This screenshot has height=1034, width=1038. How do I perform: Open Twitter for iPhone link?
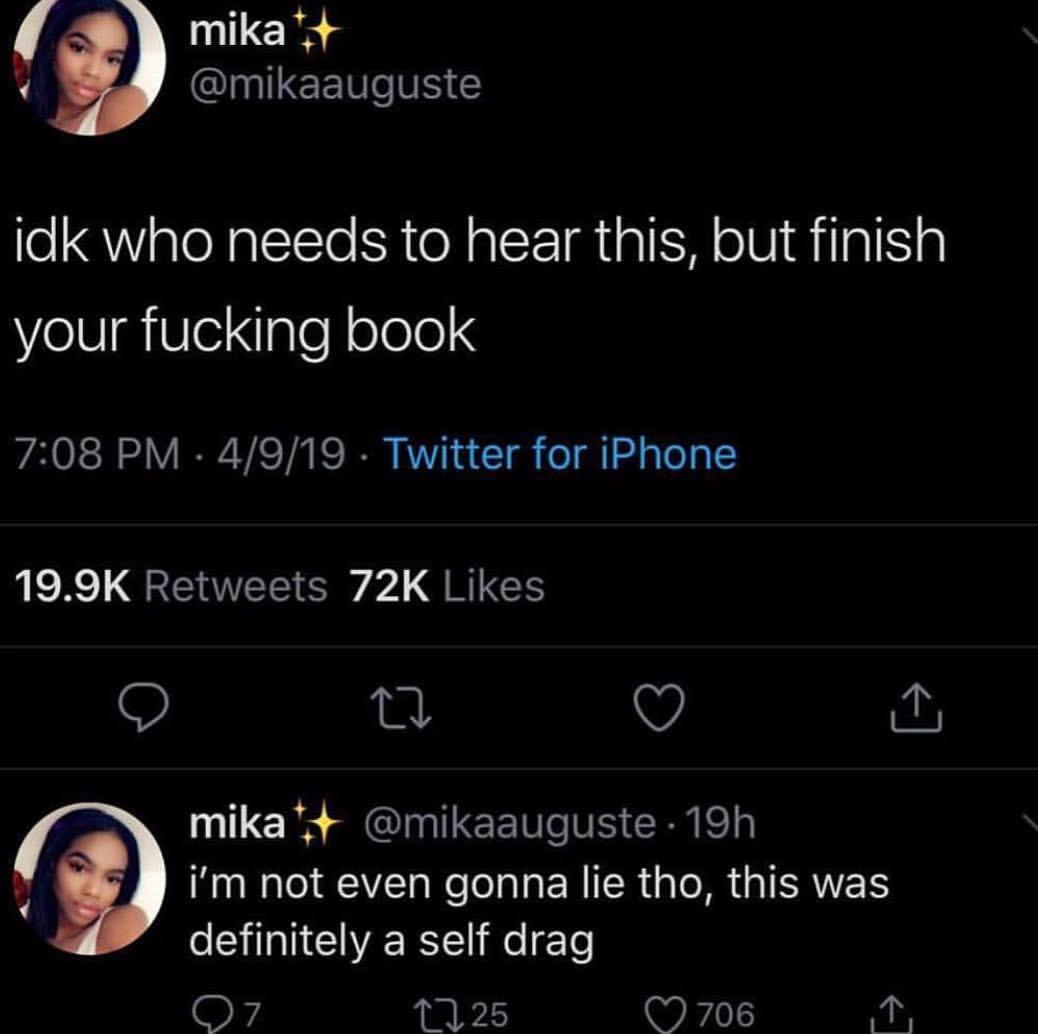[x=560, y=454]
